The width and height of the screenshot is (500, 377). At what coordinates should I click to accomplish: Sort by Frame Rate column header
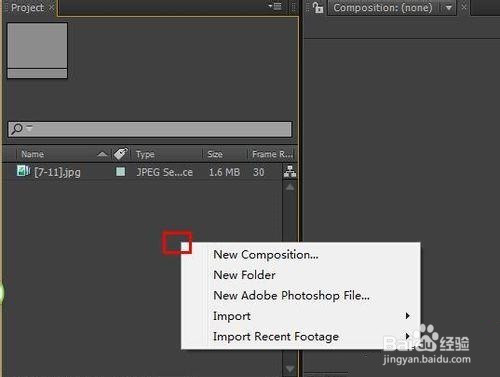[x=272, y=154]
